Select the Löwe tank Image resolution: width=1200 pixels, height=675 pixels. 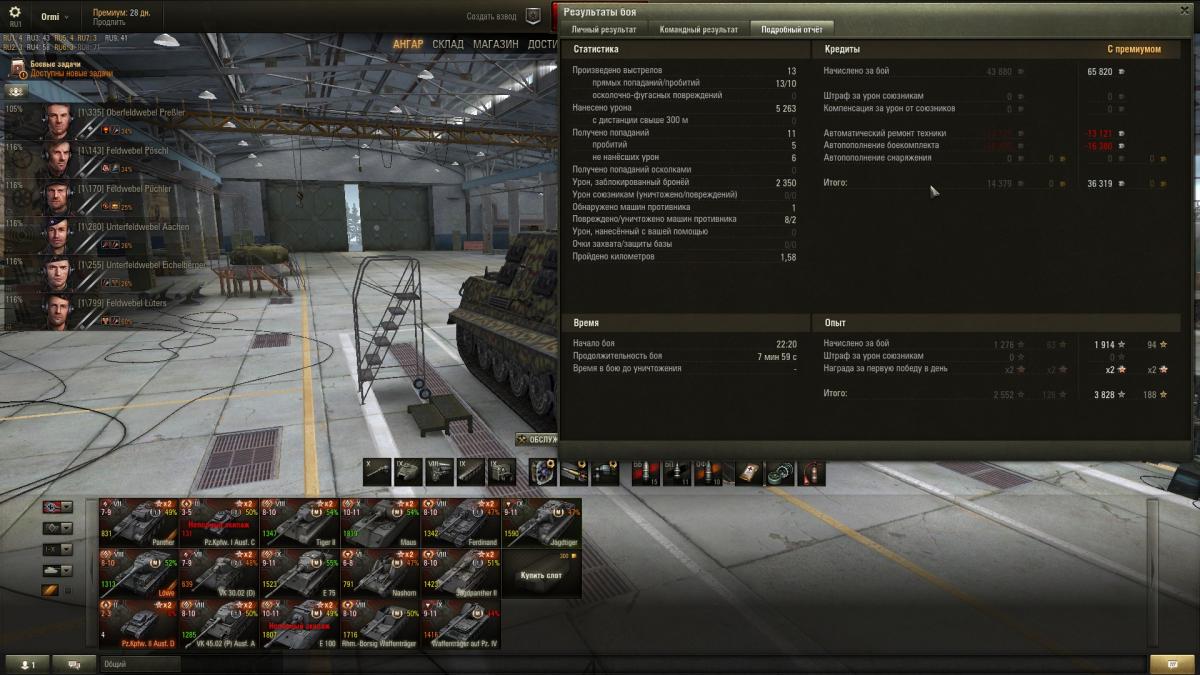[x=138, y=573]
